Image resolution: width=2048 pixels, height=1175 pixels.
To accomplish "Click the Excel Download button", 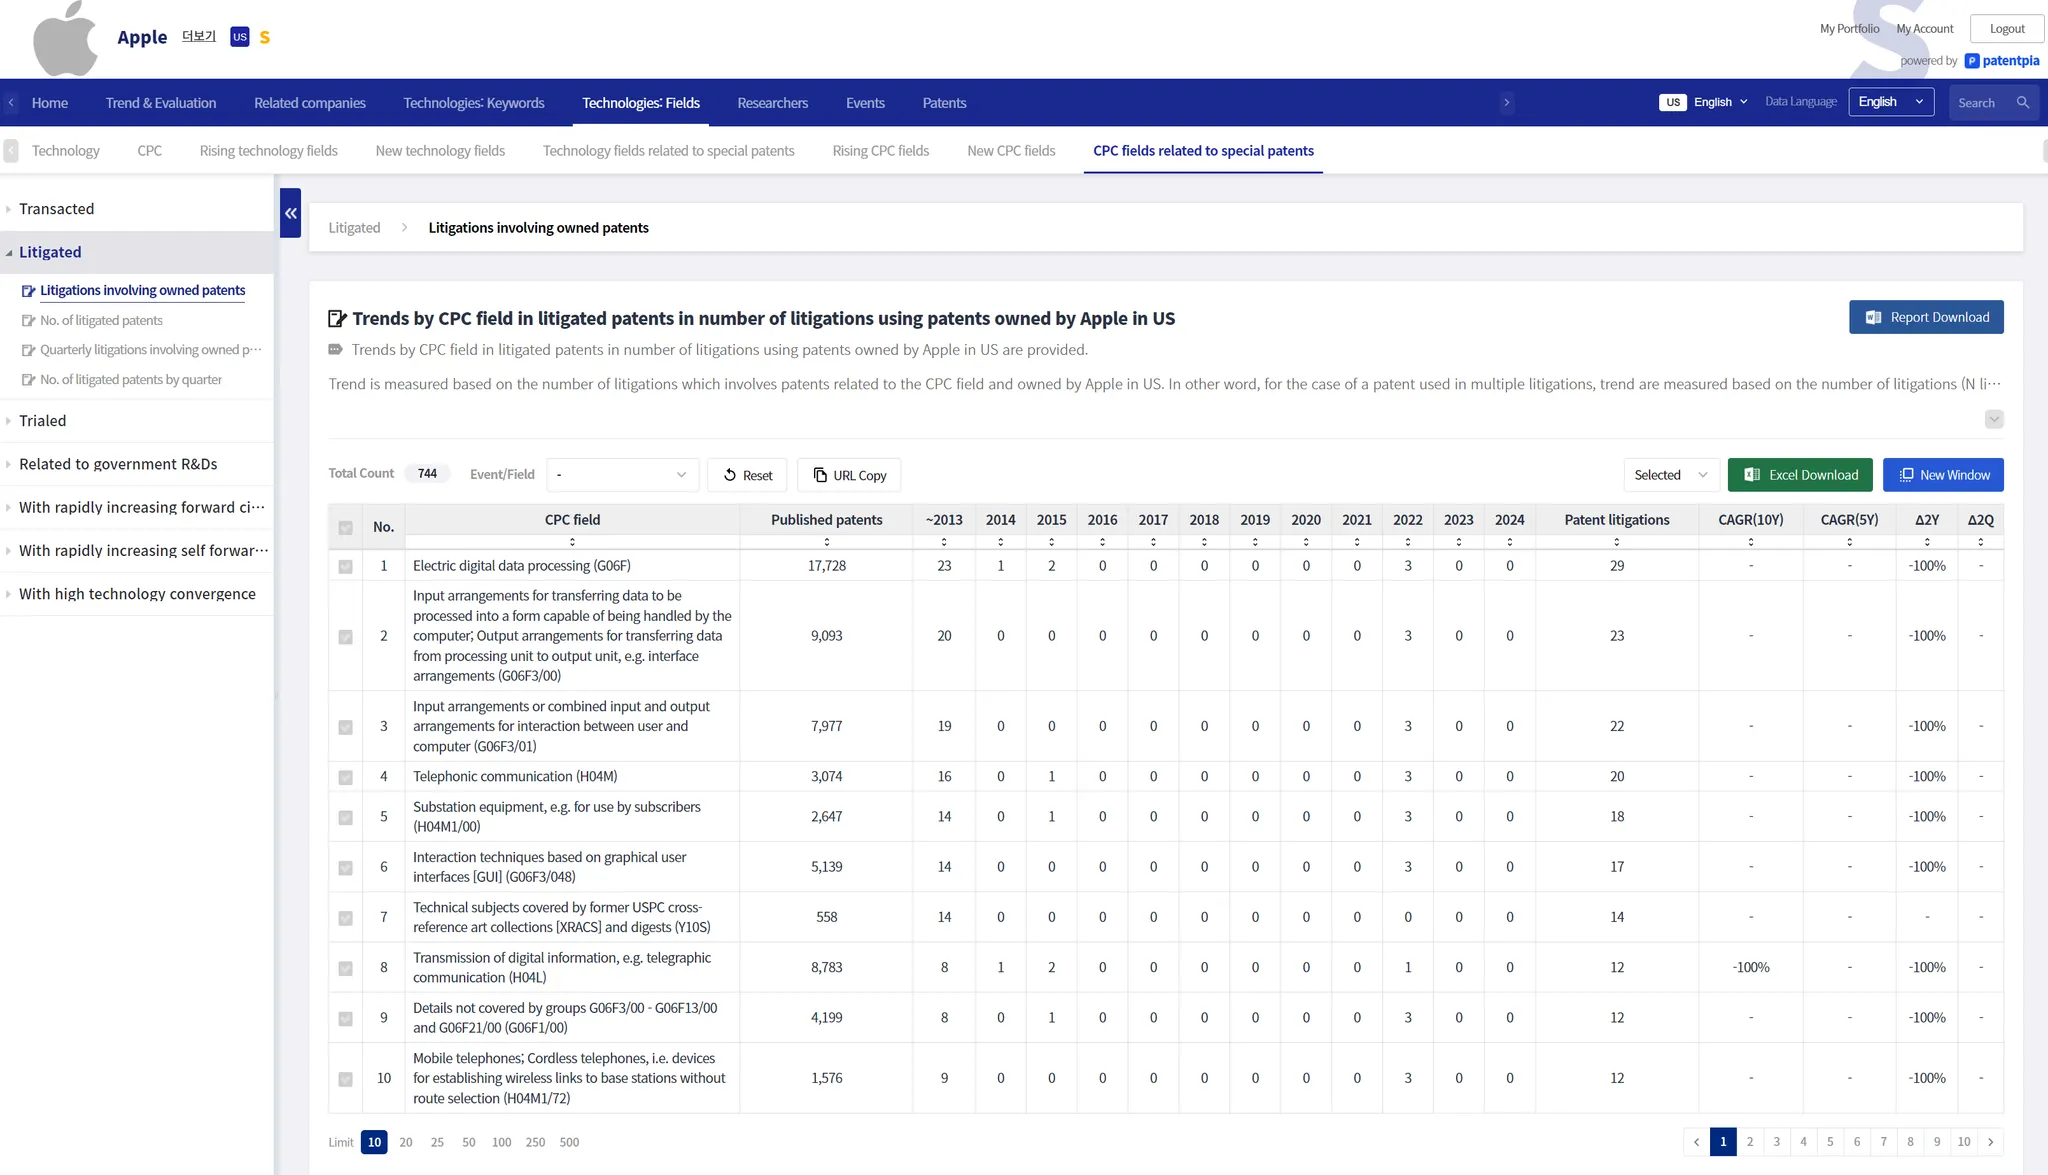I will [x=1800, y=475].
